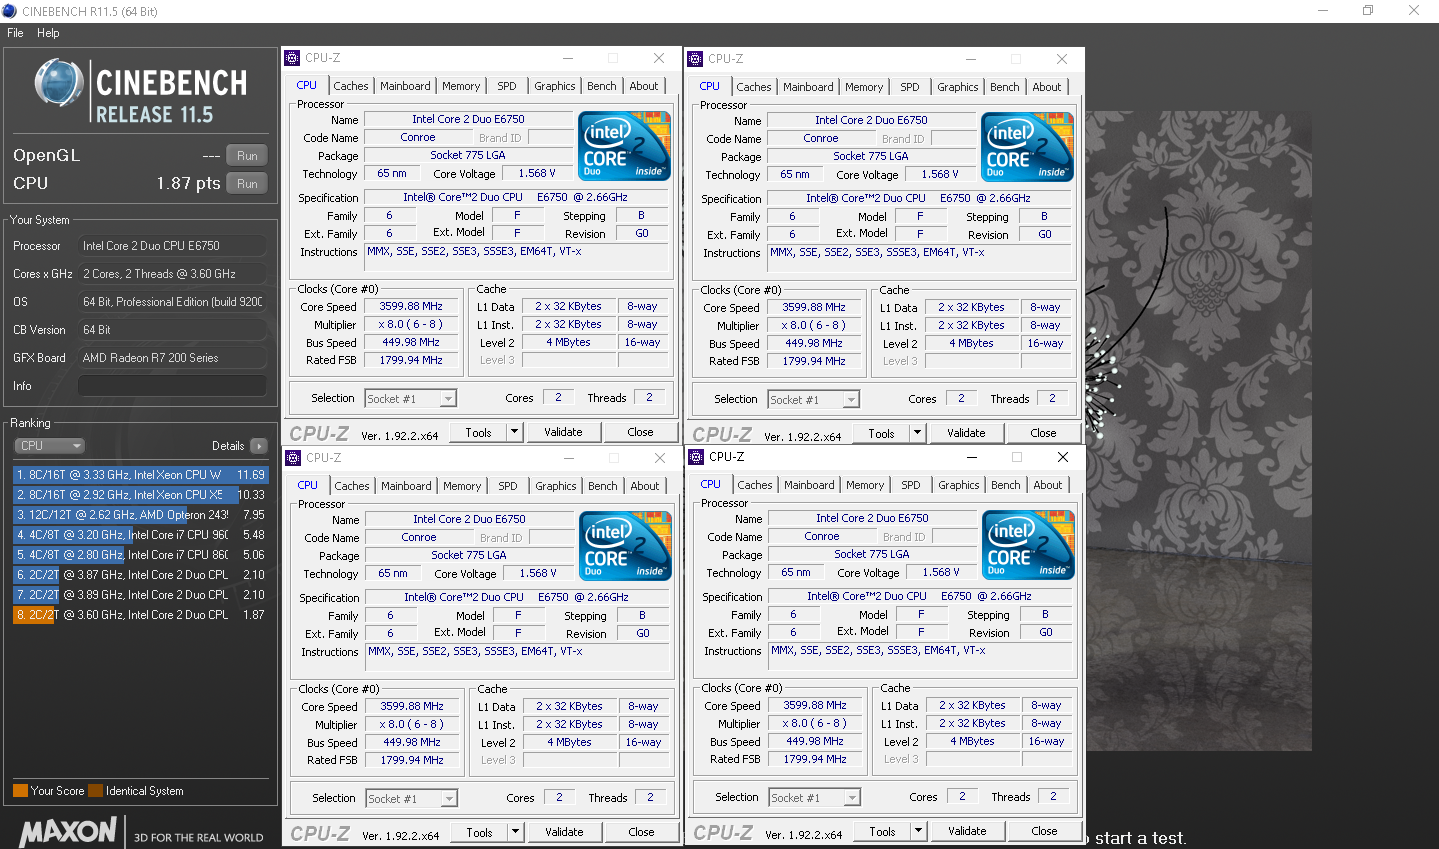The height and width of the screenshot is (849, 1439).
Task: Select ranking row 6 at 3.87 GHz
Action: 140,575
